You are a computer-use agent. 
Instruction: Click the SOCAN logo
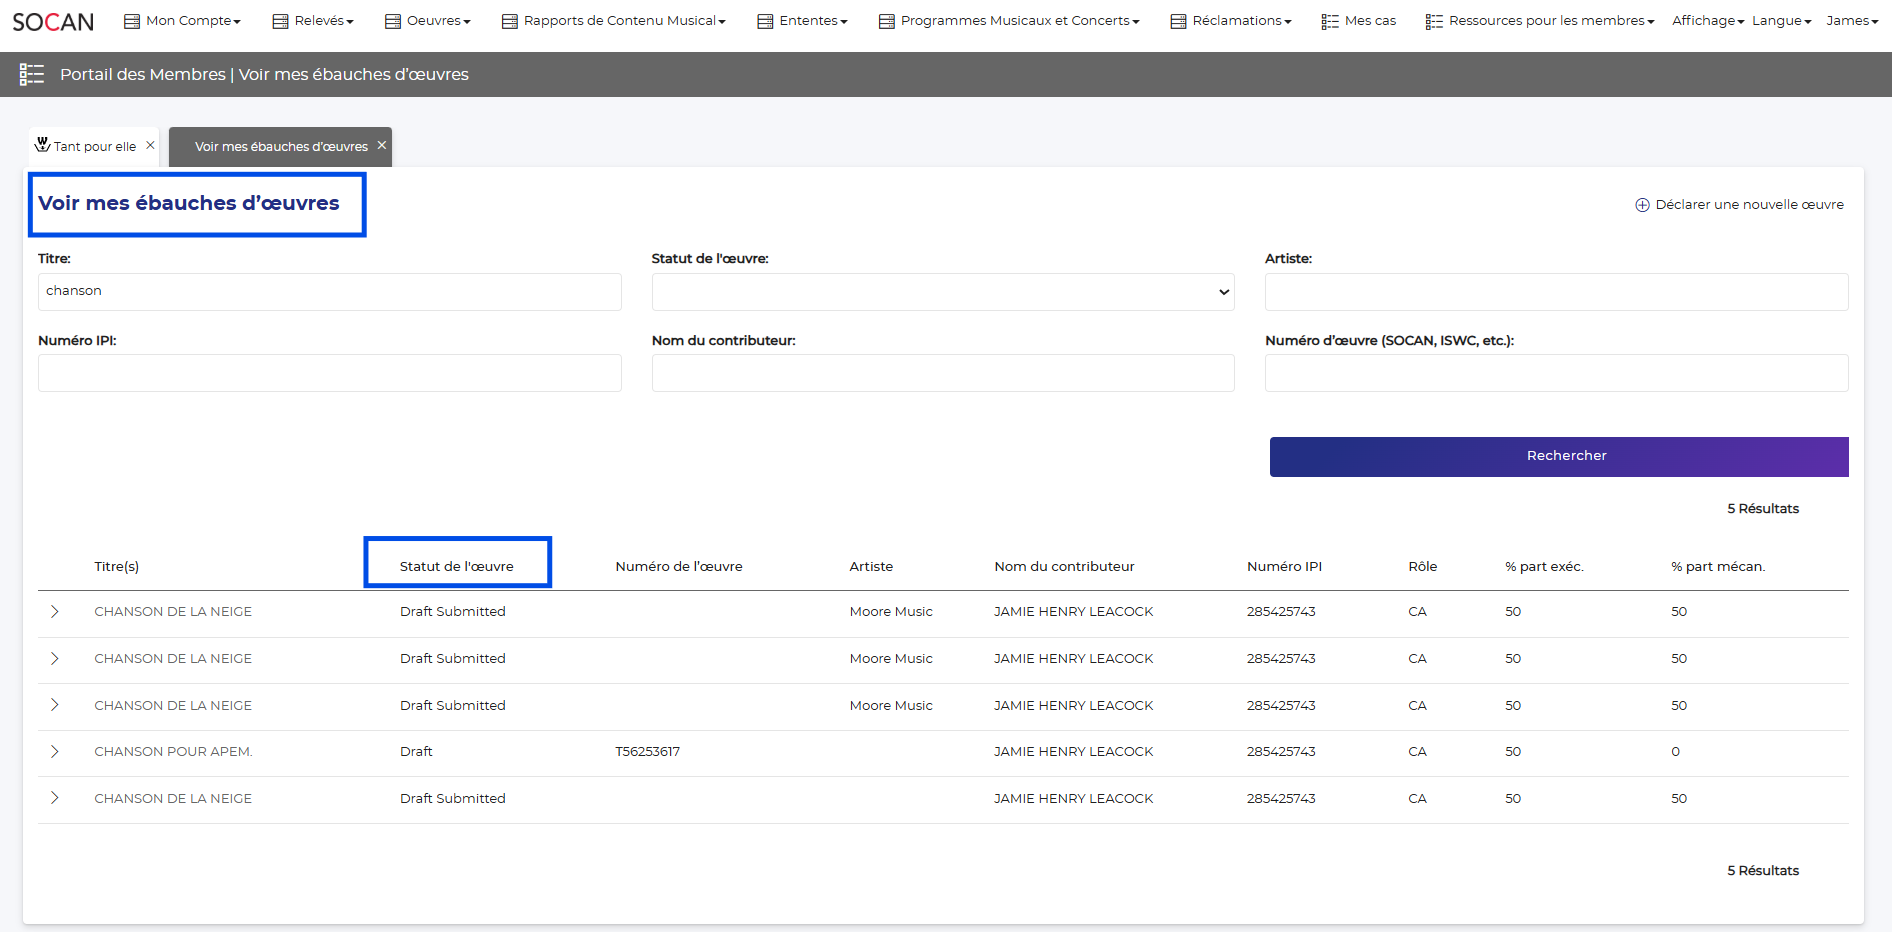point(53,22)
